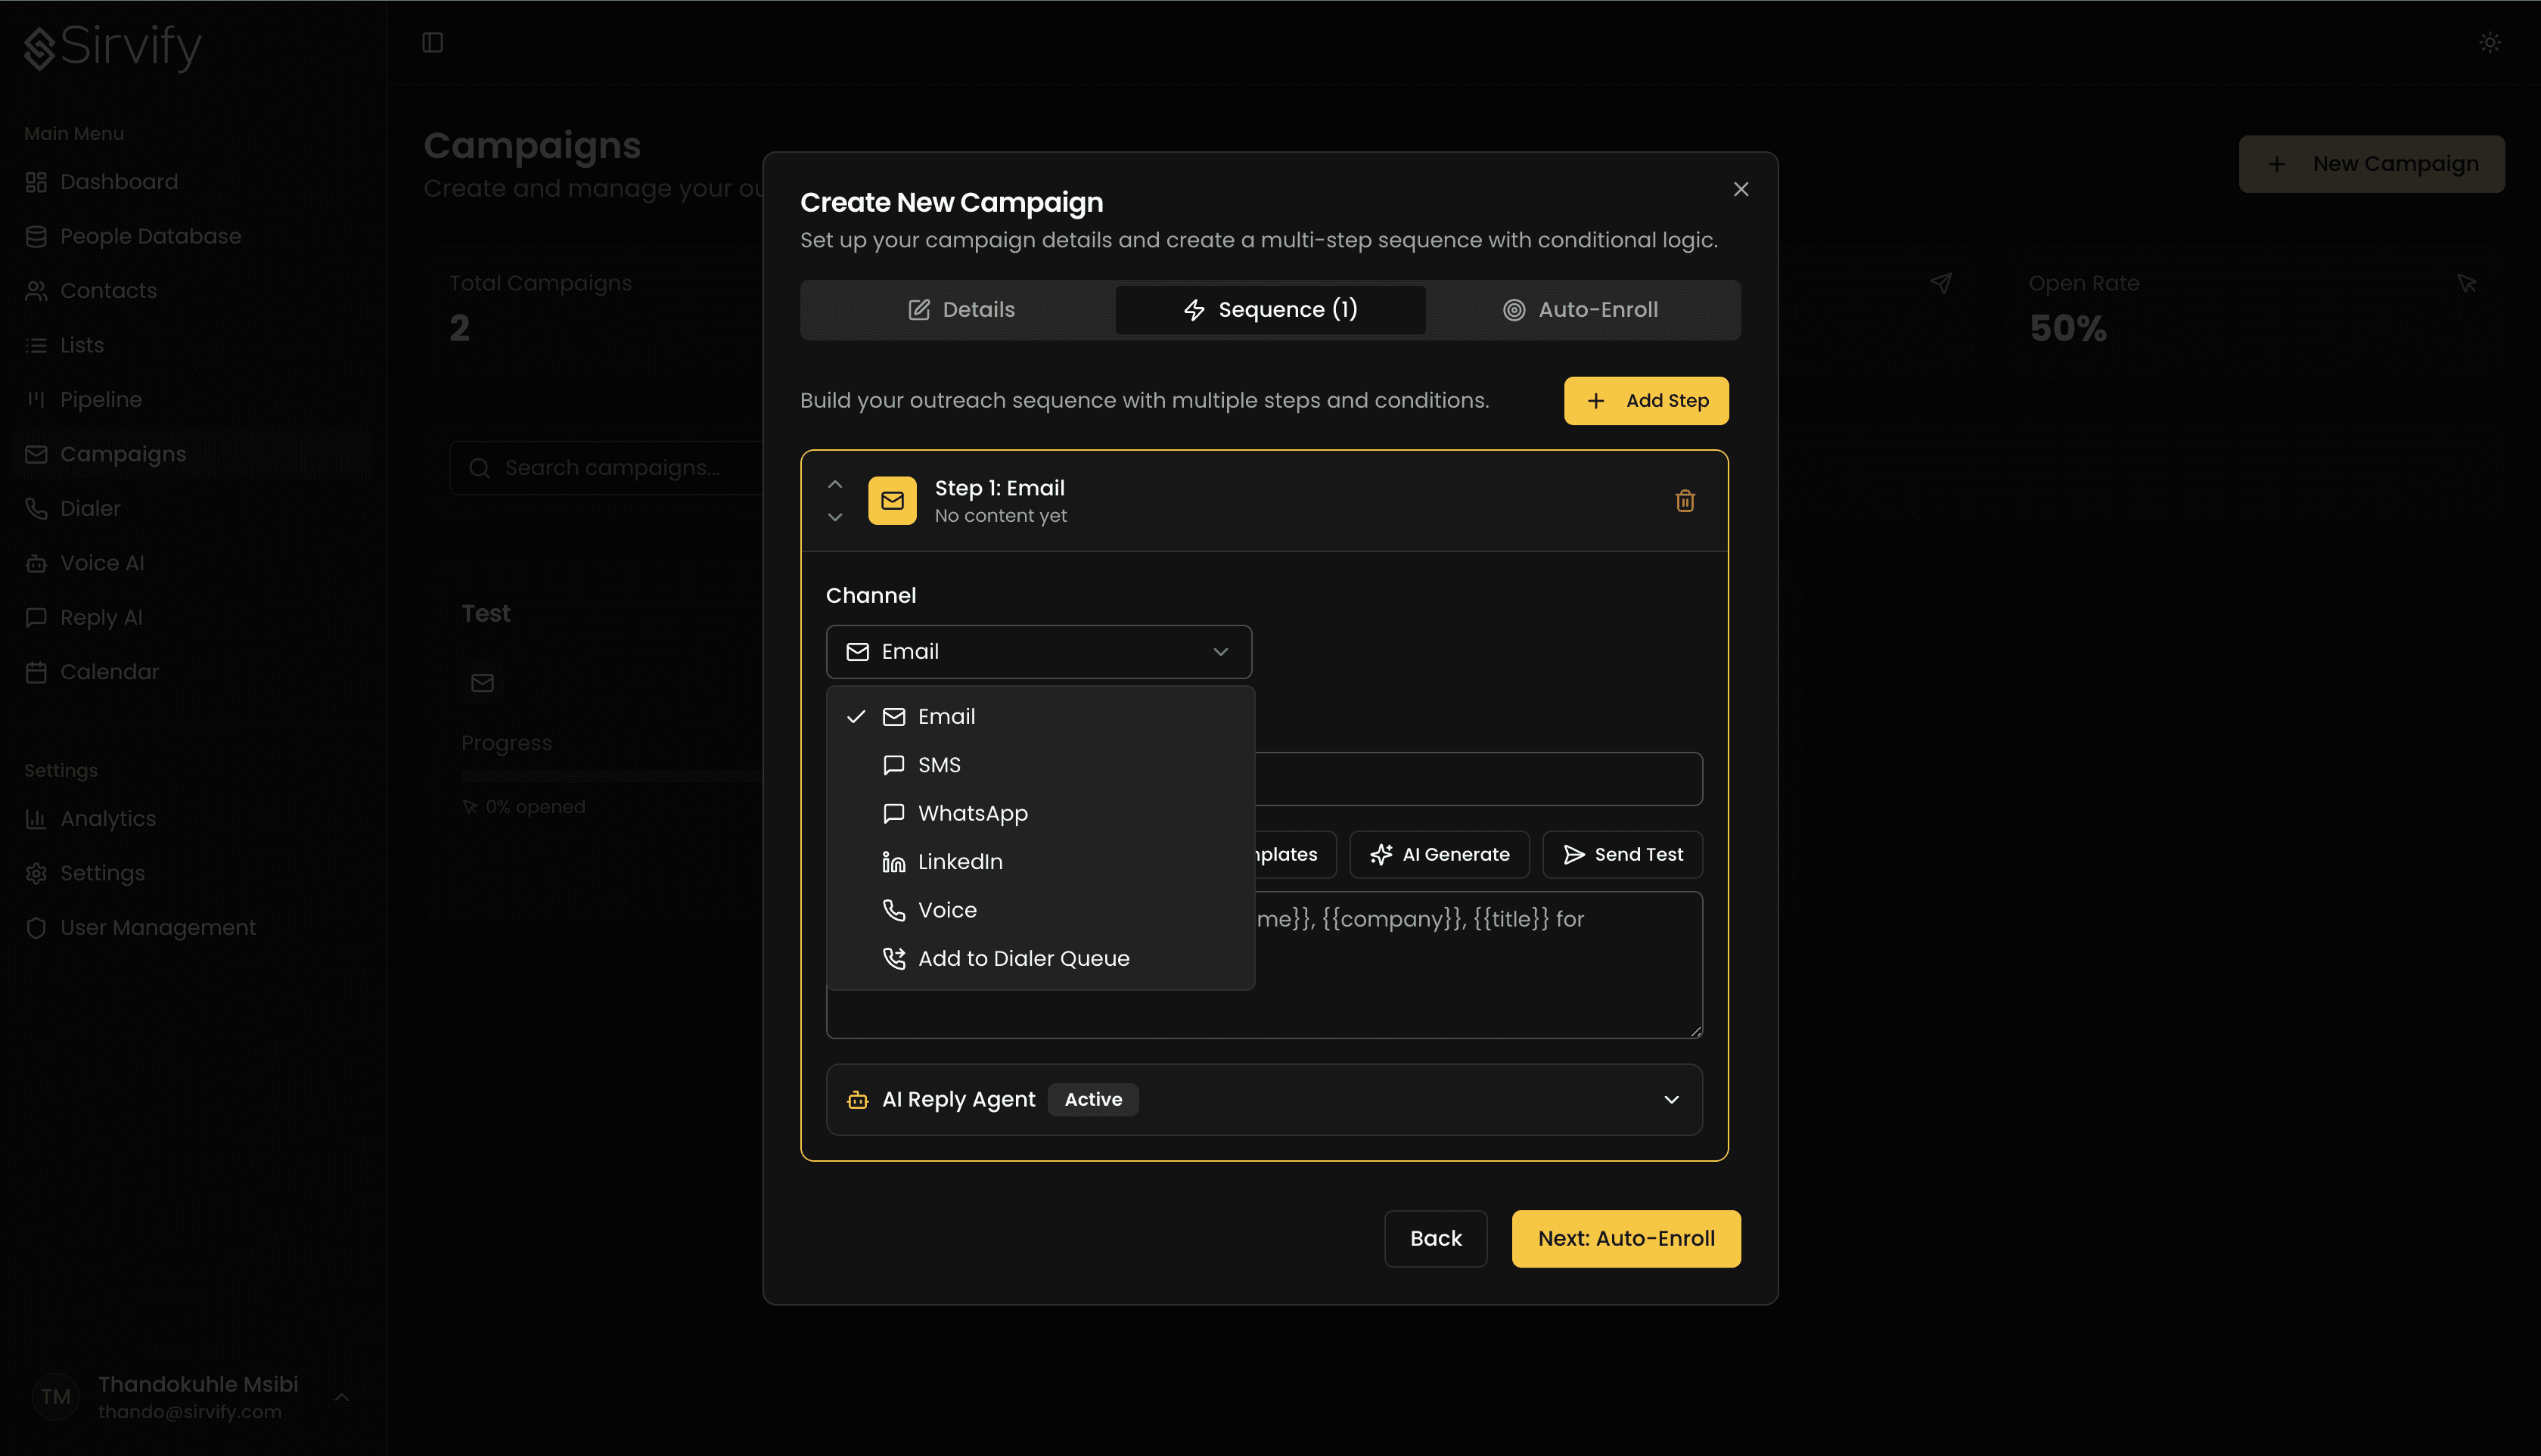Switch to the Auto-Enroll tab
Viewport: 2541px width, 1456px height.
[1581, 310]
